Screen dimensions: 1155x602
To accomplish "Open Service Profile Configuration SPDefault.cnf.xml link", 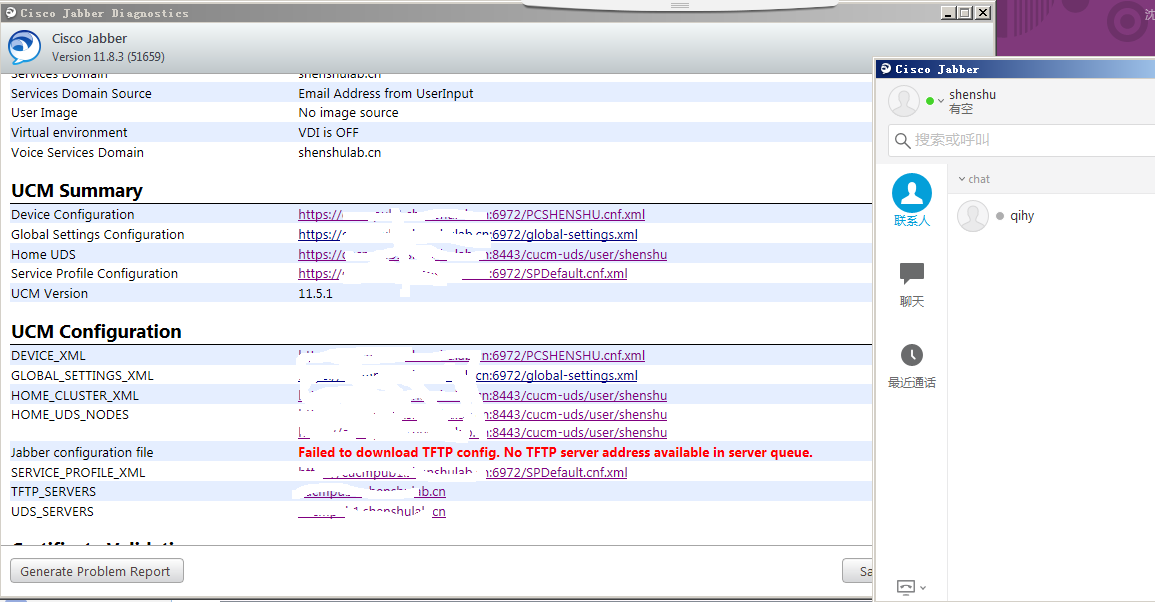I will coord(463,273).
